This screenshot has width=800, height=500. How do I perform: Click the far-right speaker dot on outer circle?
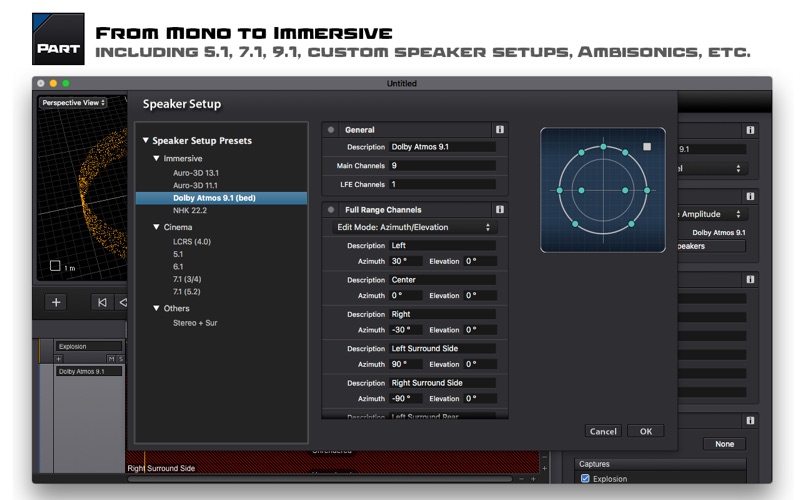point(647,190)
